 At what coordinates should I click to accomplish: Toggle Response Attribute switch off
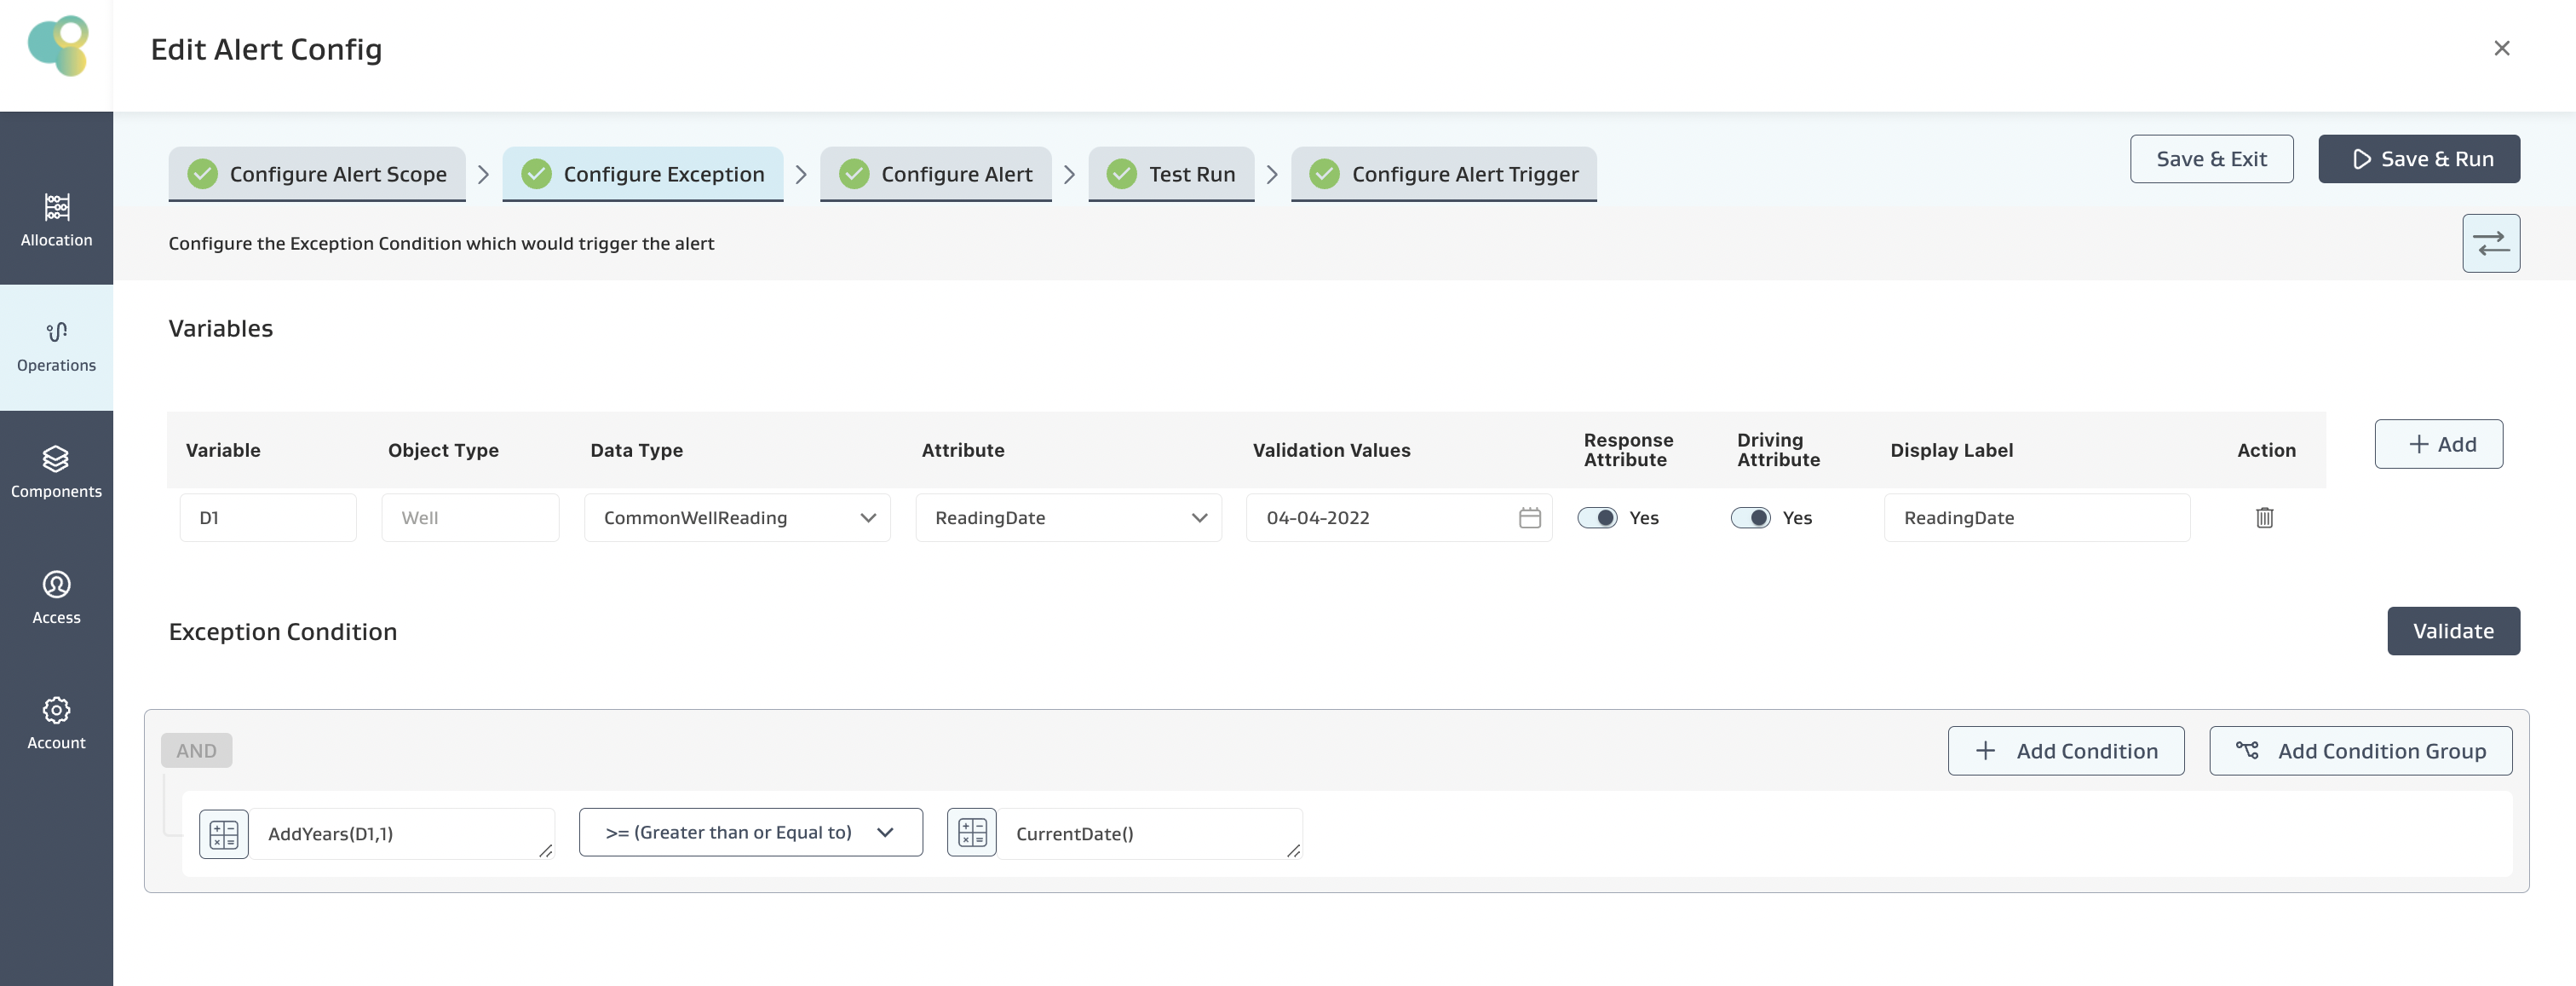coord(1597,518)
